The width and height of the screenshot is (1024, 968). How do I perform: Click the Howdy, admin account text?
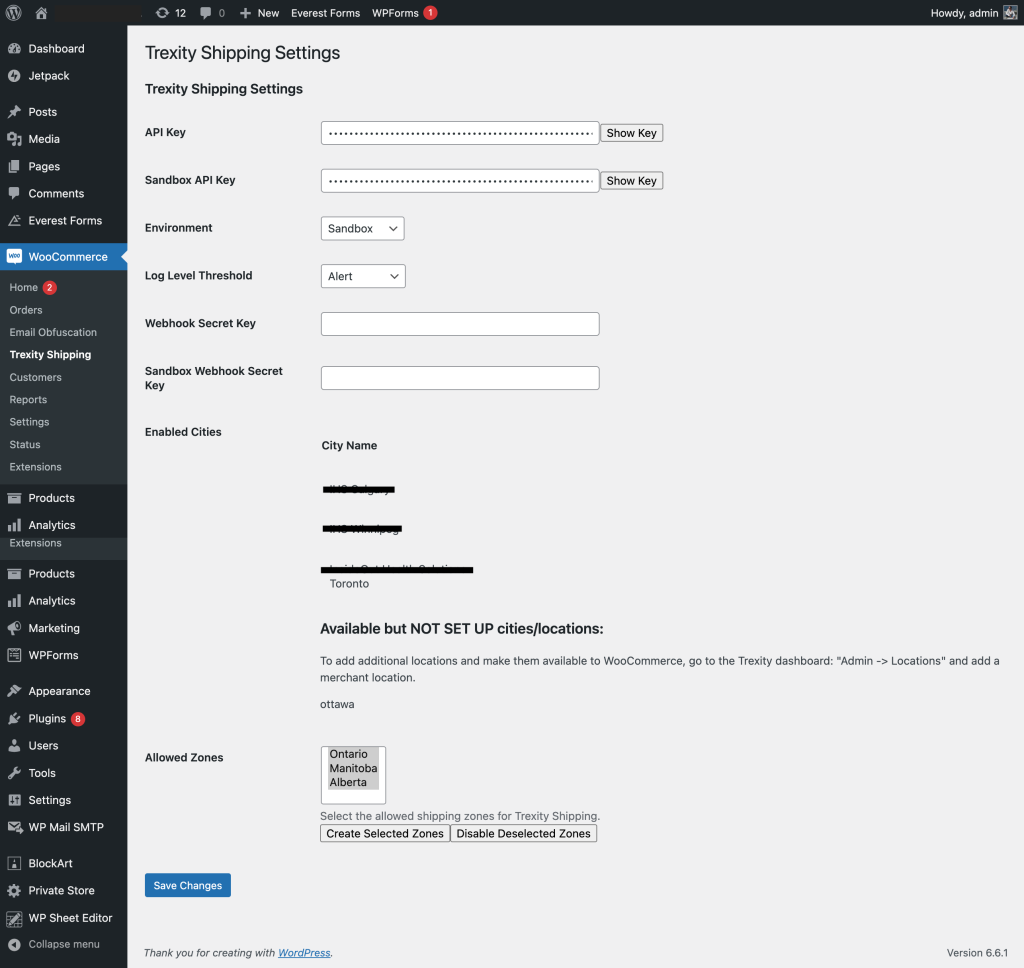[x=964, y=13]
